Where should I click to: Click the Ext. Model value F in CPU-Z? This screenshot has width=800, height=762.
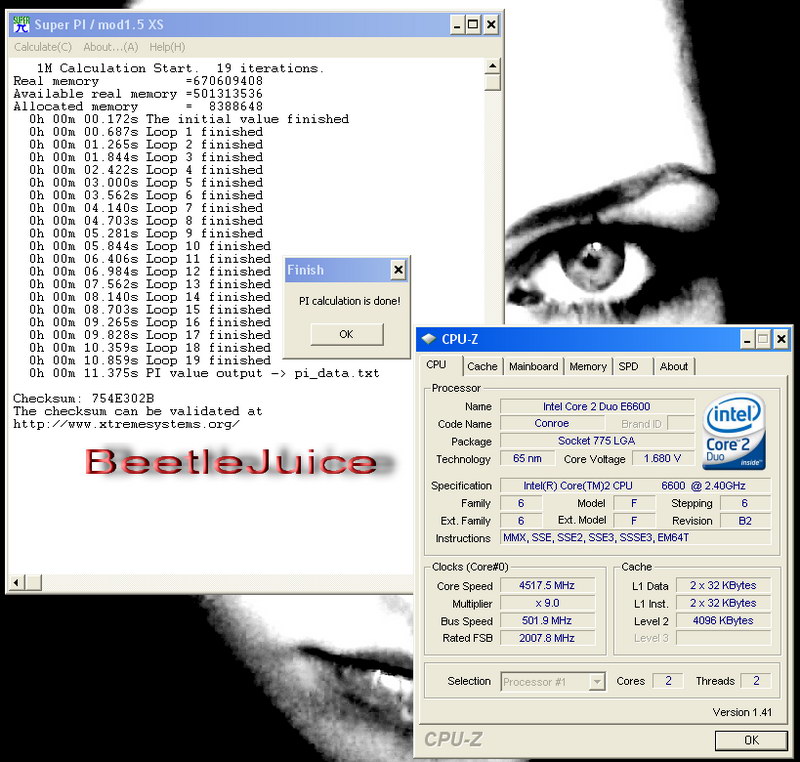(634, 521)
